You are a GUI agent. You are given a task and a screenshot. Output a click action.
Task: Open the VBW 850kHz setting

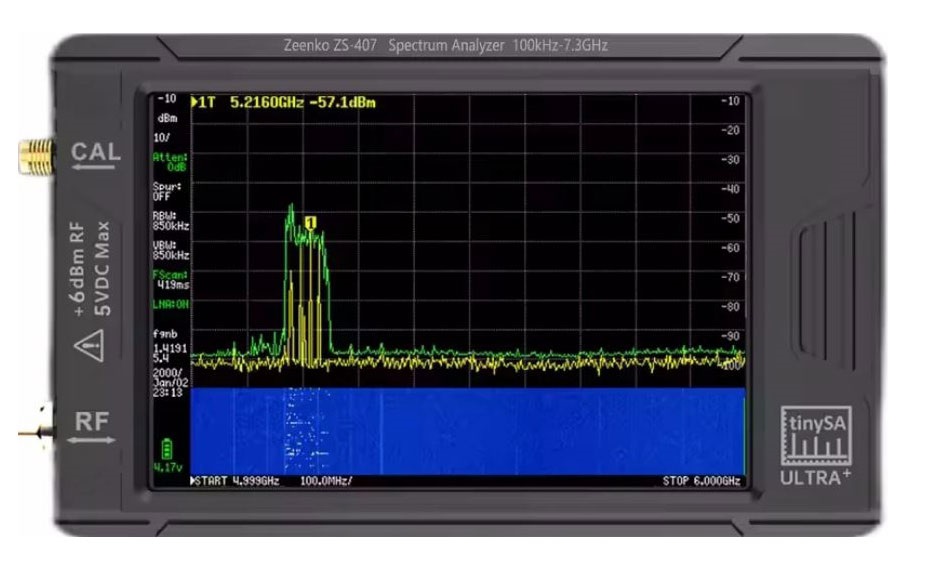(x=169, y=251)
